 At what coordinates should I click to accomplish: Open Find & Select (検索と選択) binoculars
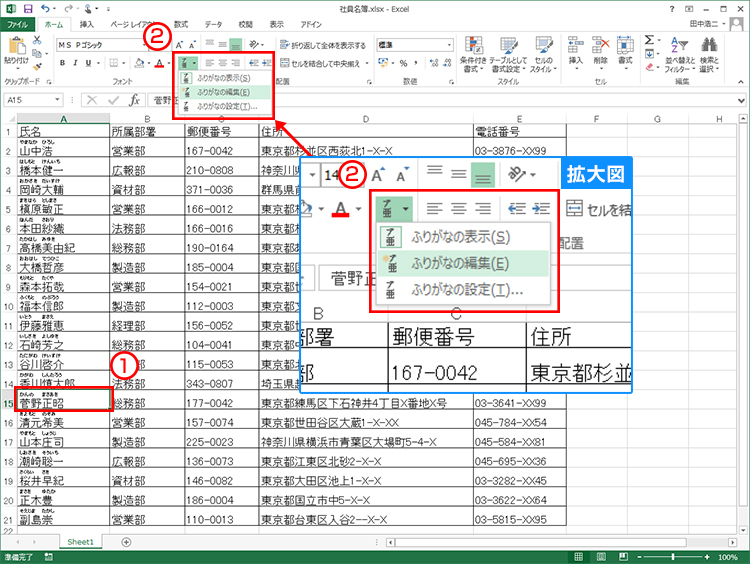coord(709,55)
